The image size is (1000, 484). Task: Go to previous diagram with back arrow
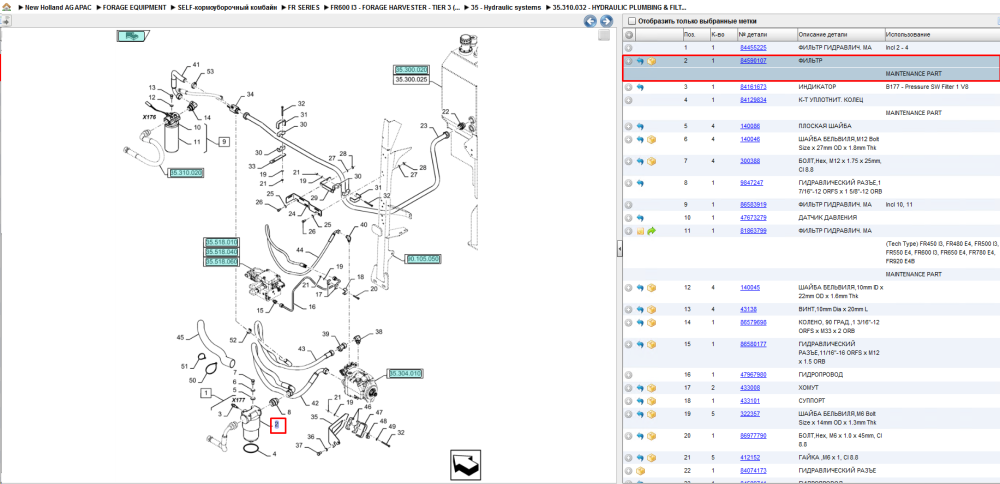[591, 21]
